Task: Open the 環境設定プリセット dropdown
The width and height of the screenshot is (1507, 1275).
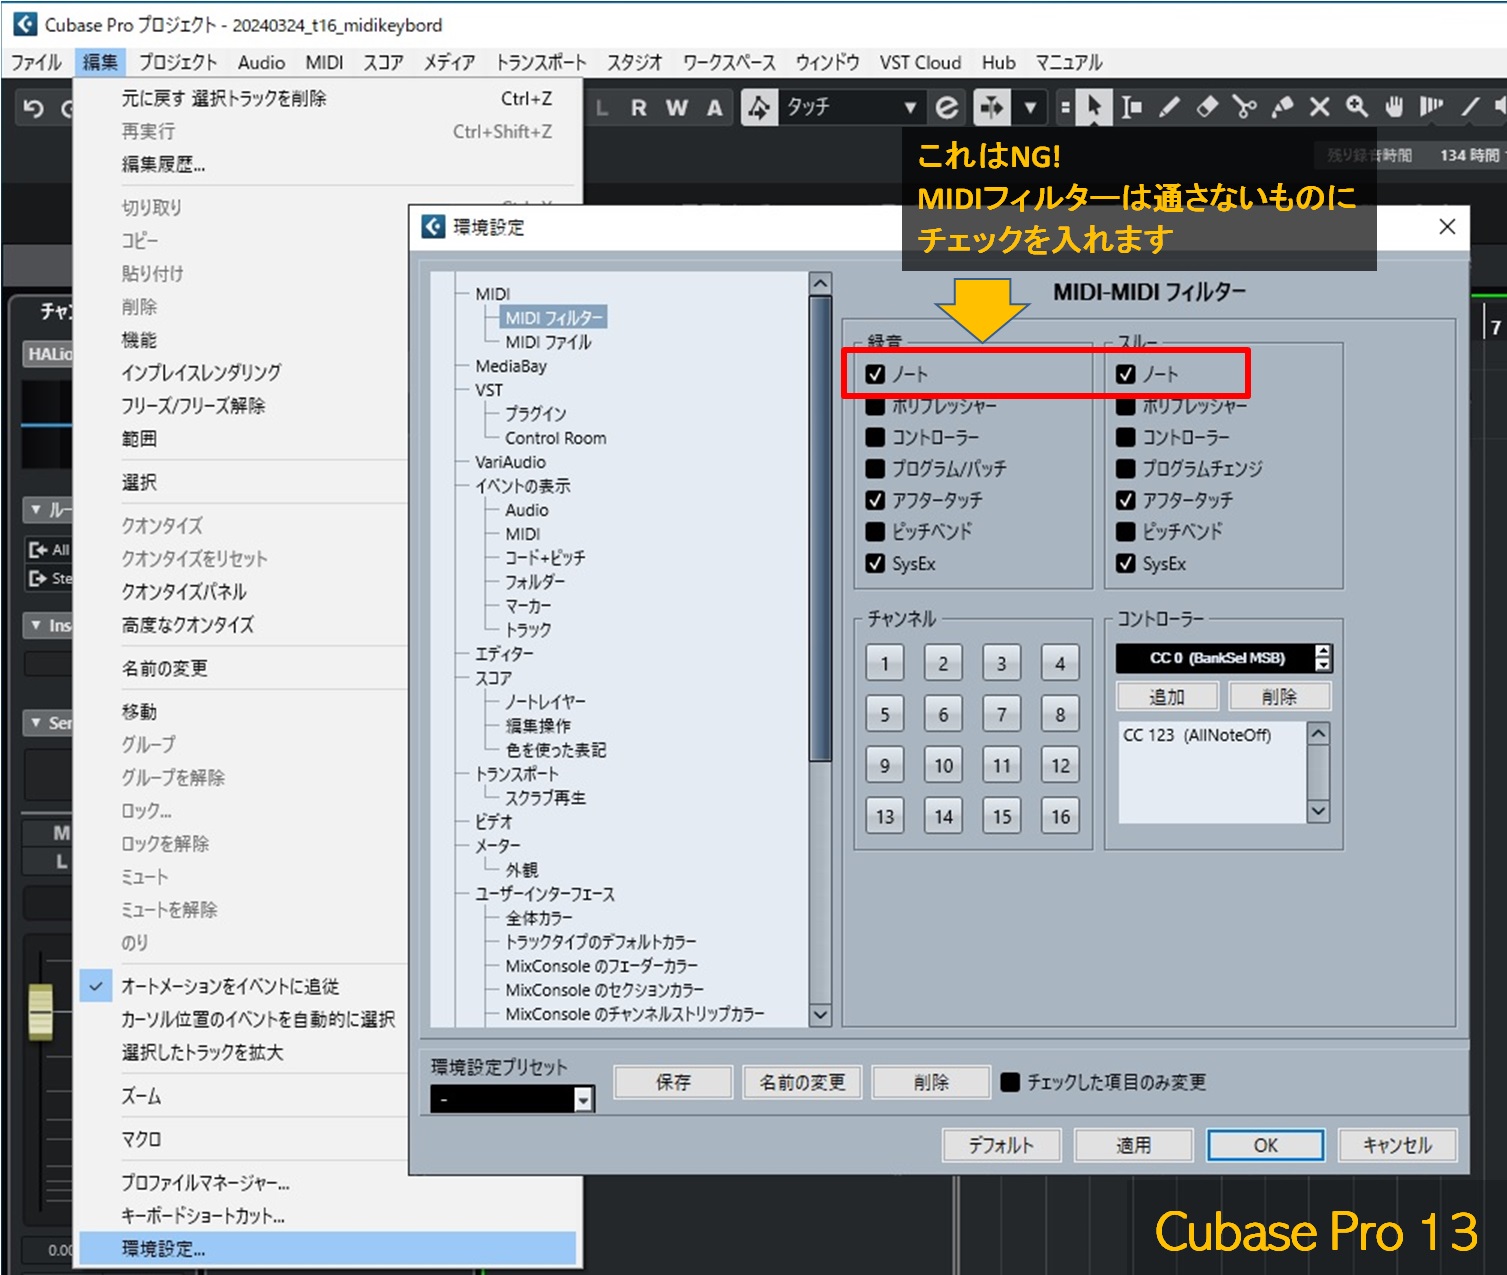Action: (x=584, y=1100)
